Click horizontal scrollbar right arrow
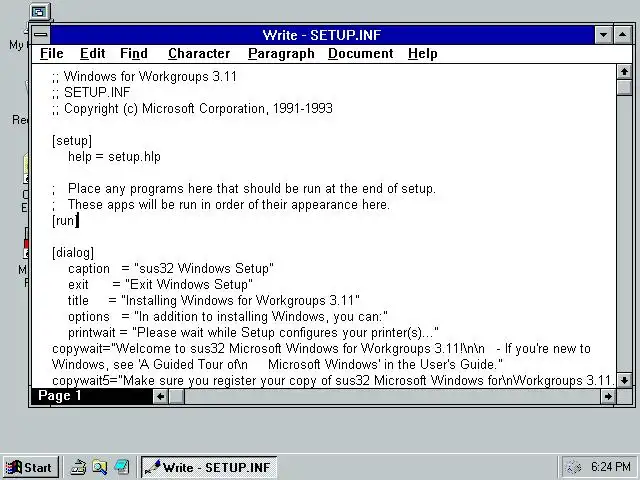 click(608, 396)
